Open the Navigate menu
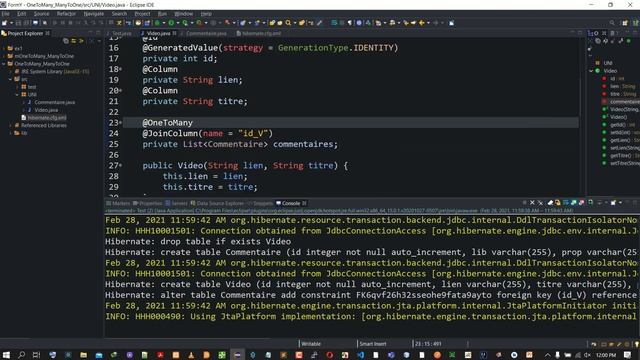Screen dimensions: 640x360 (x=93, y=14)
